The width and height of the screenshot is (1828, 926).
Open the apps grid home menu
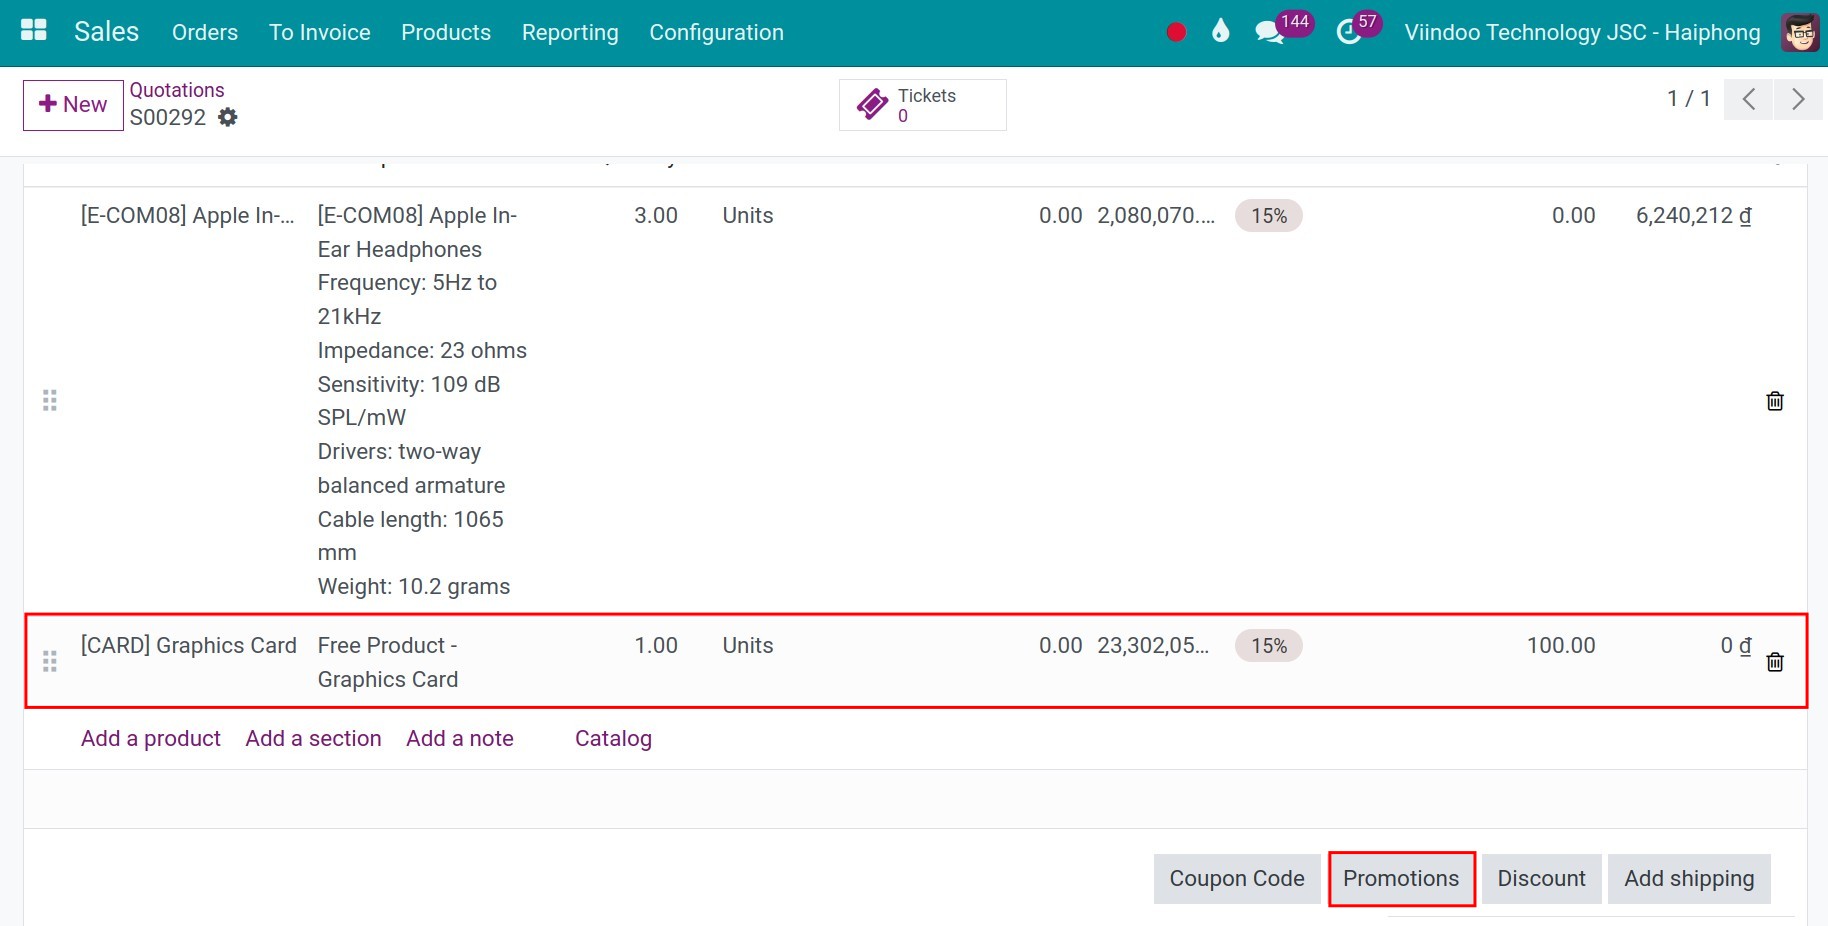(34, 31)
